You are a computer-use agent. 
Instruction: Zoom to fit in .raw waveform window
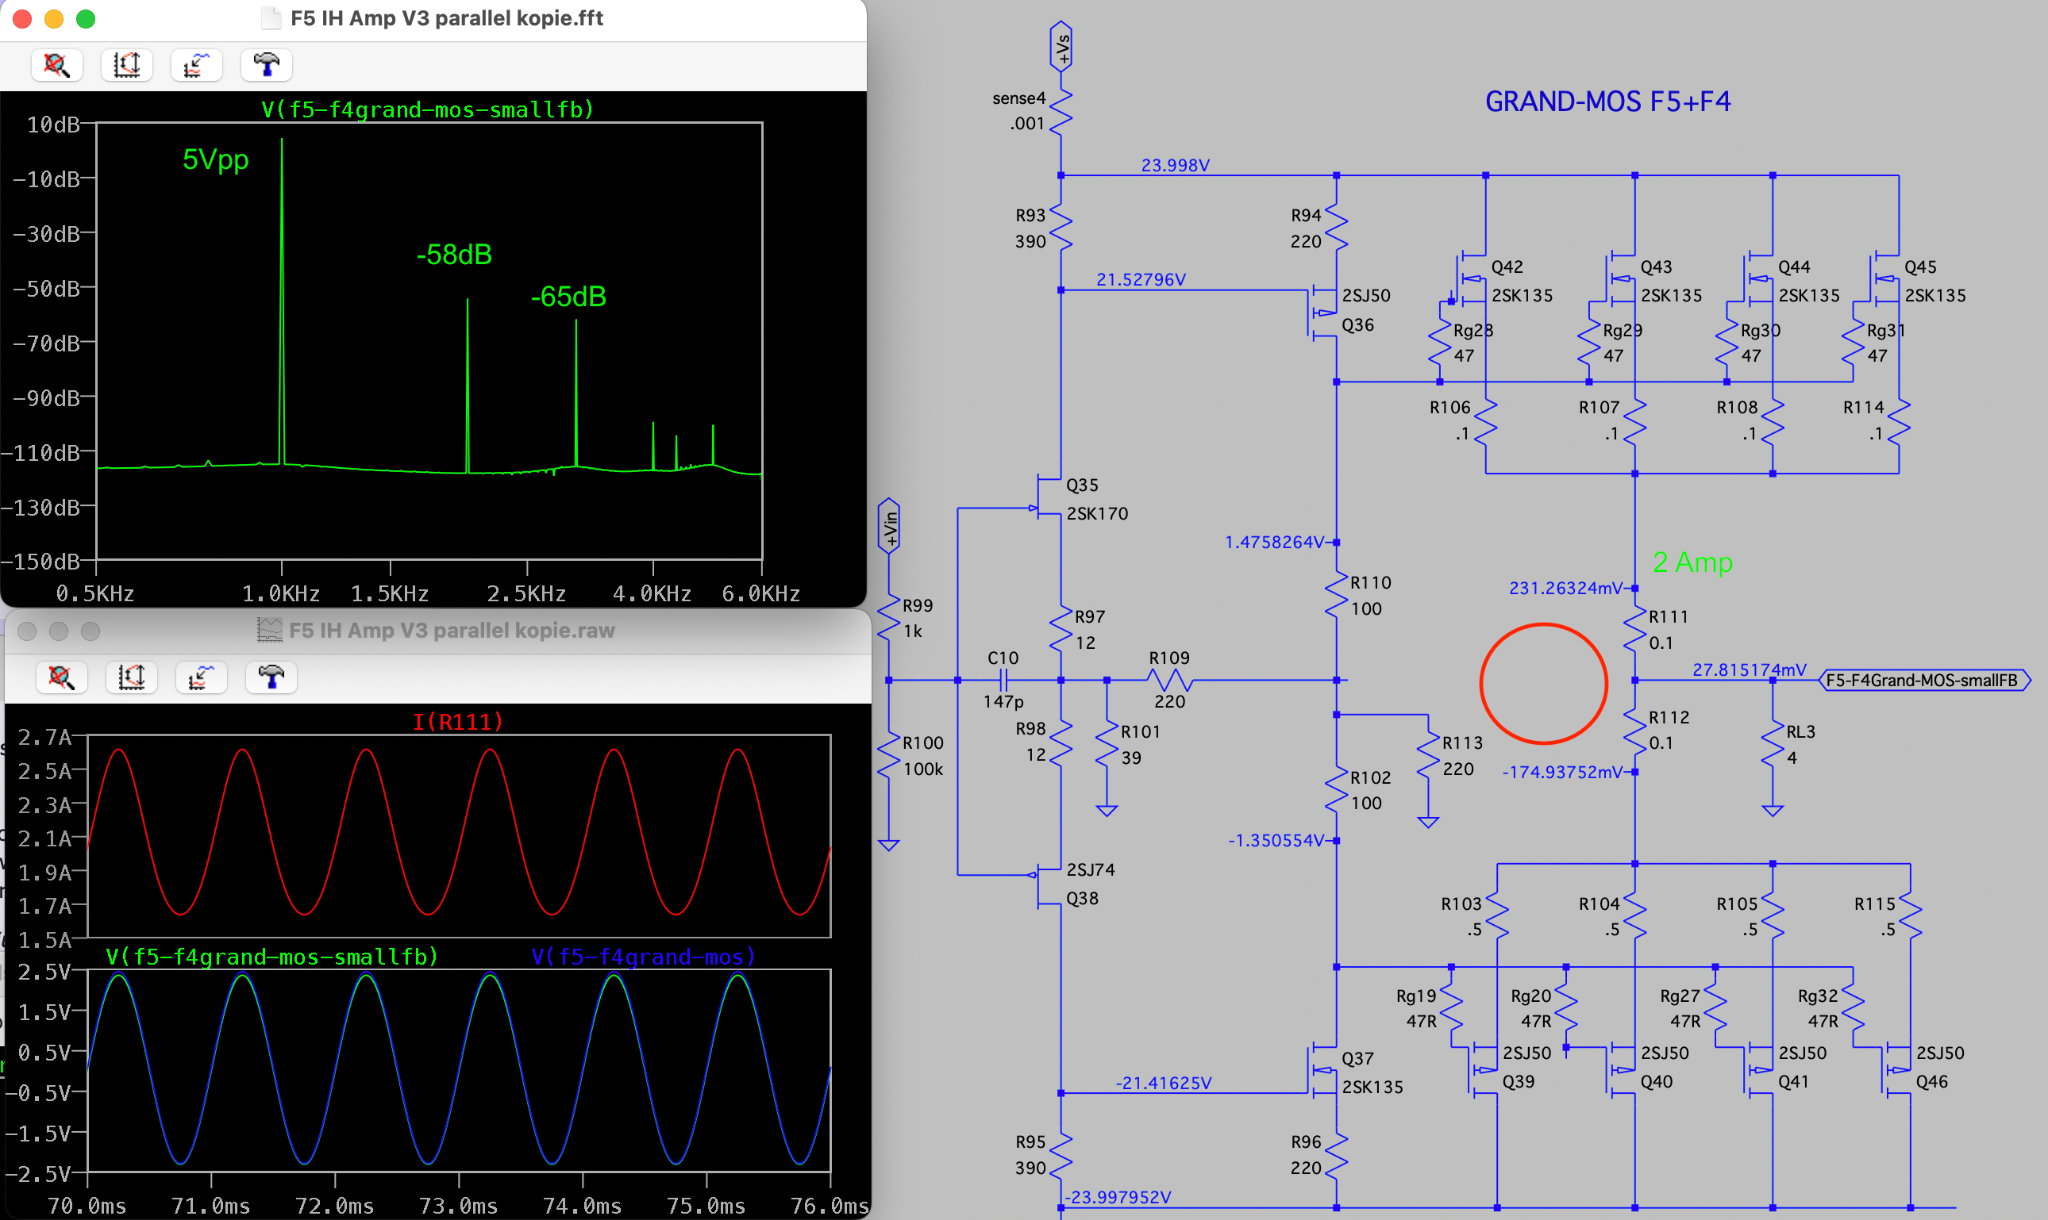pos(61,677)
